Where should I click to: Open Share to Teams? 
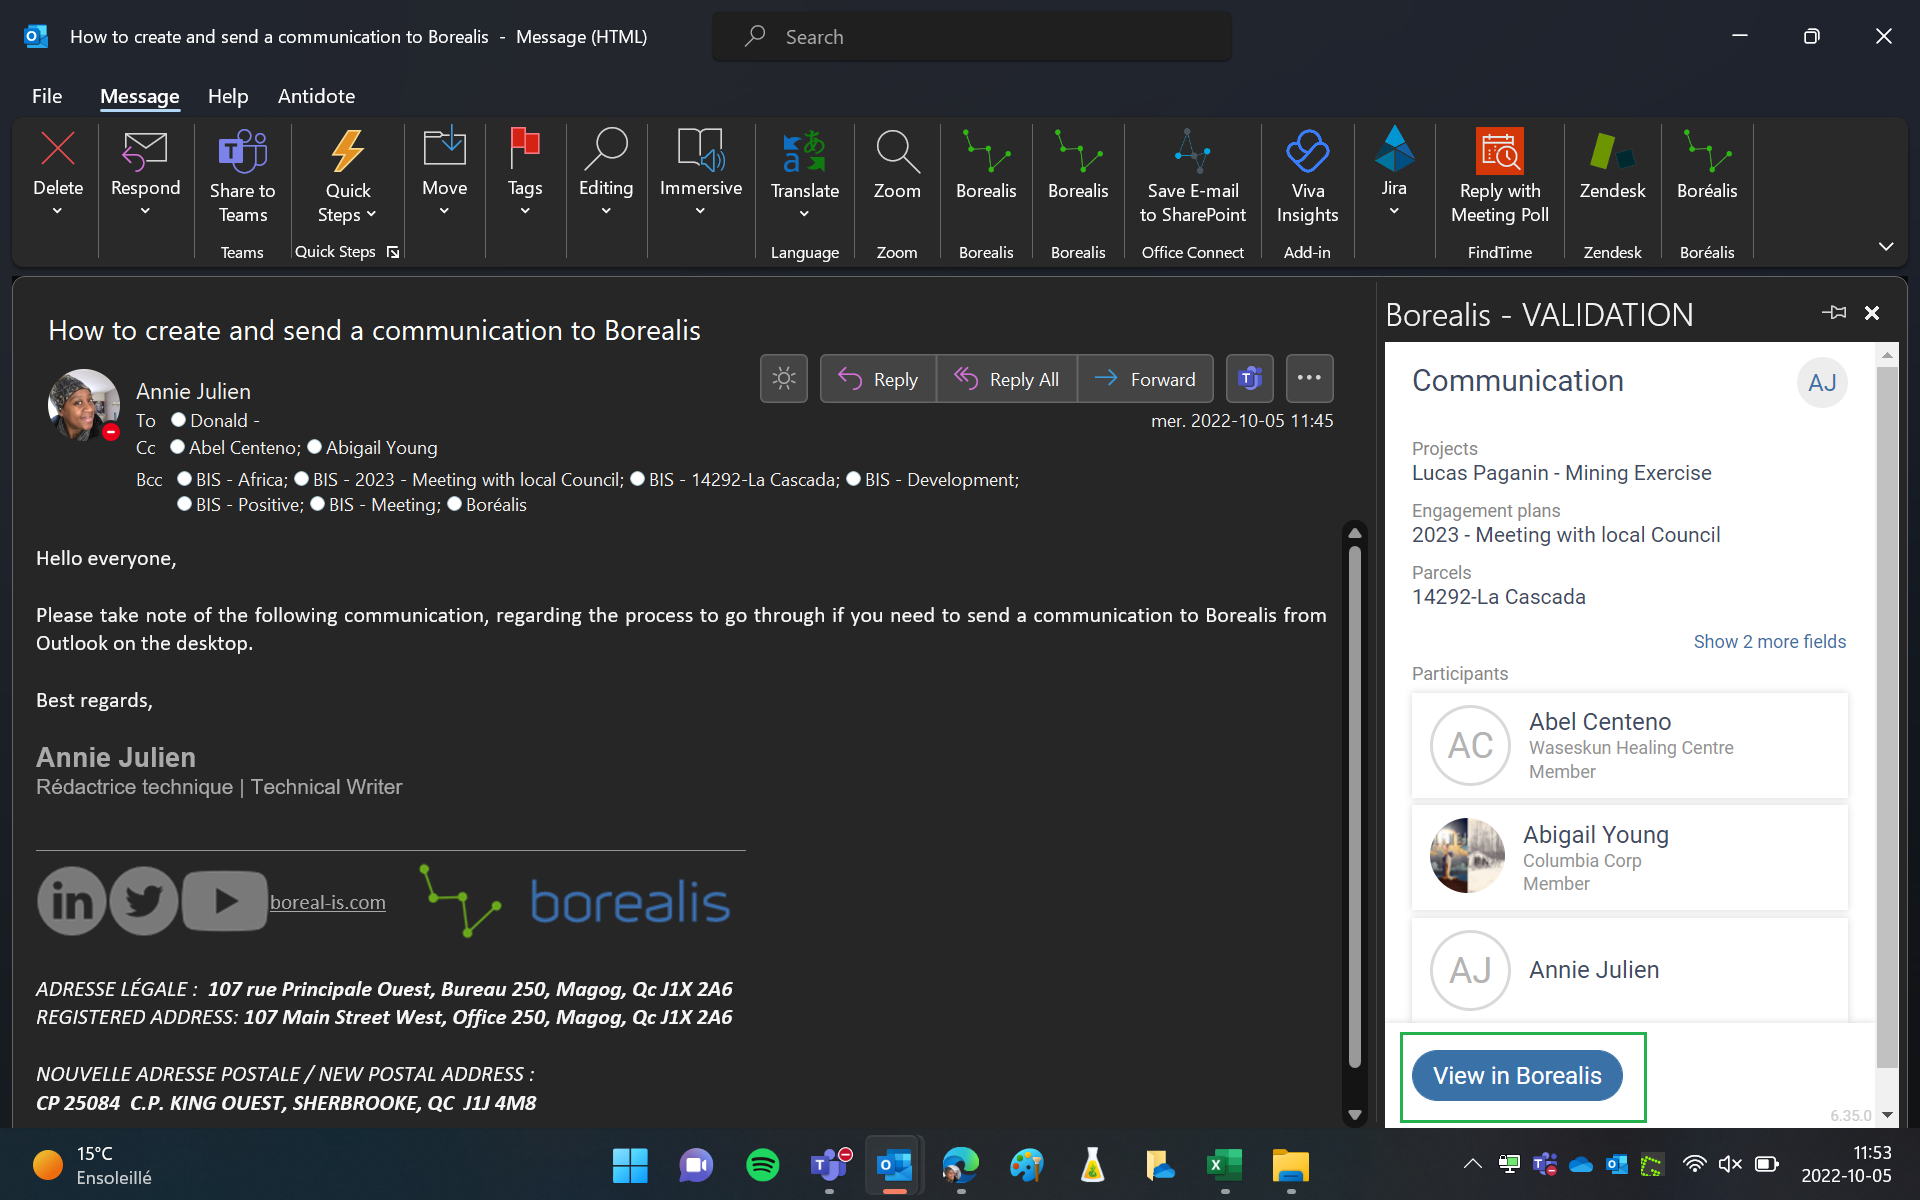[241, 175]
